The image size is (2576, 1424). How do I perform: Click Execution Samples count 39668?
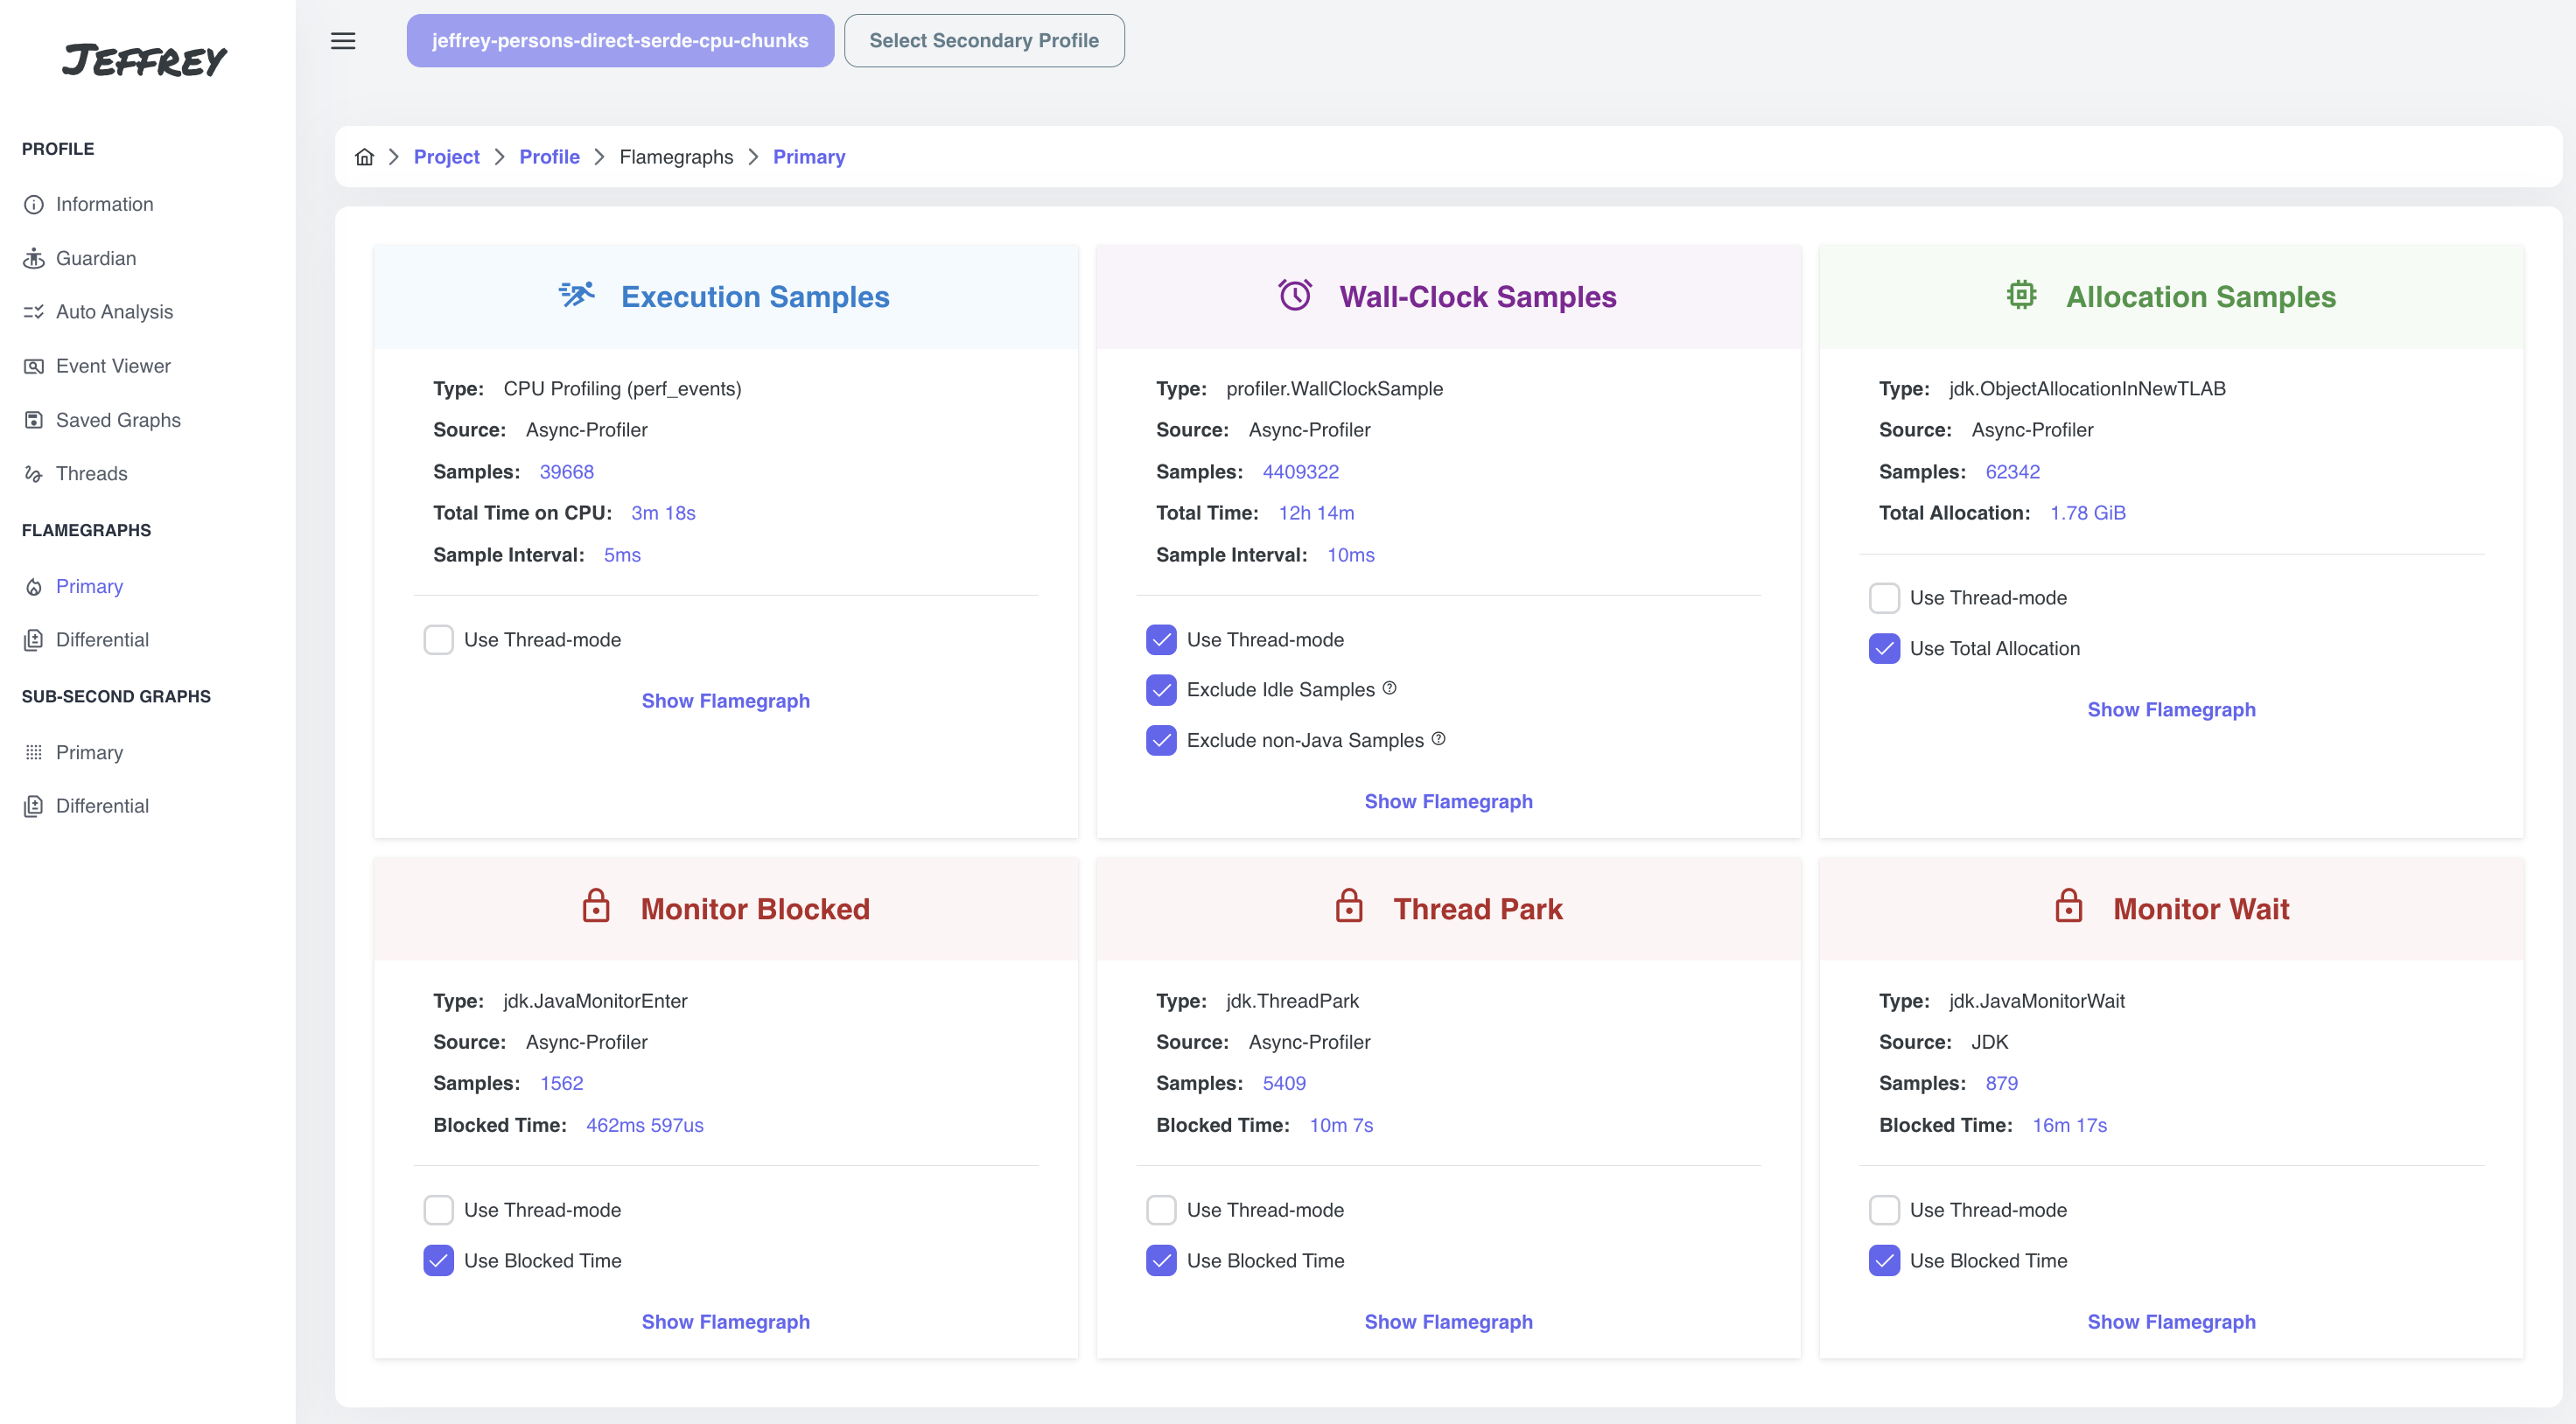[x=566, y=472]
